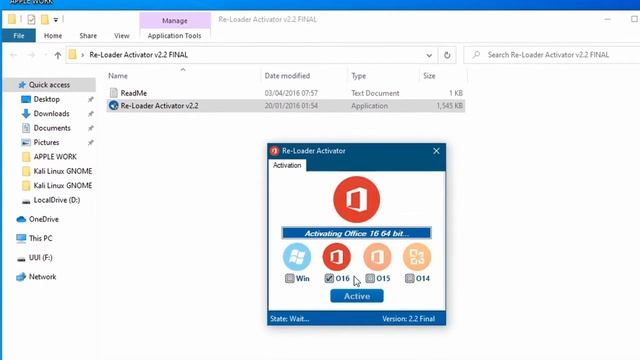Viewport: 640px width, 360px height.
Task: Select the Activation tab in Re-Loader
Action: (x=287, y=165)
